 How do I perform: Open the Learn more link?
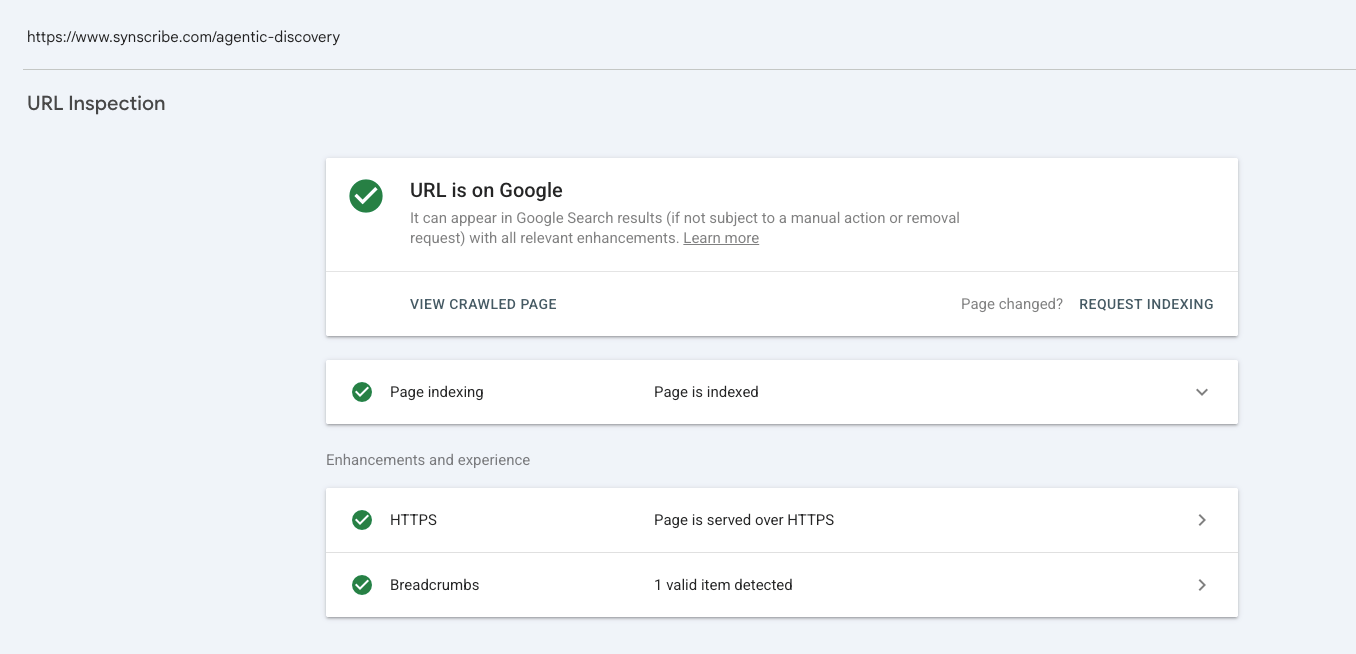pyautogui.click(x=721, y=238)
